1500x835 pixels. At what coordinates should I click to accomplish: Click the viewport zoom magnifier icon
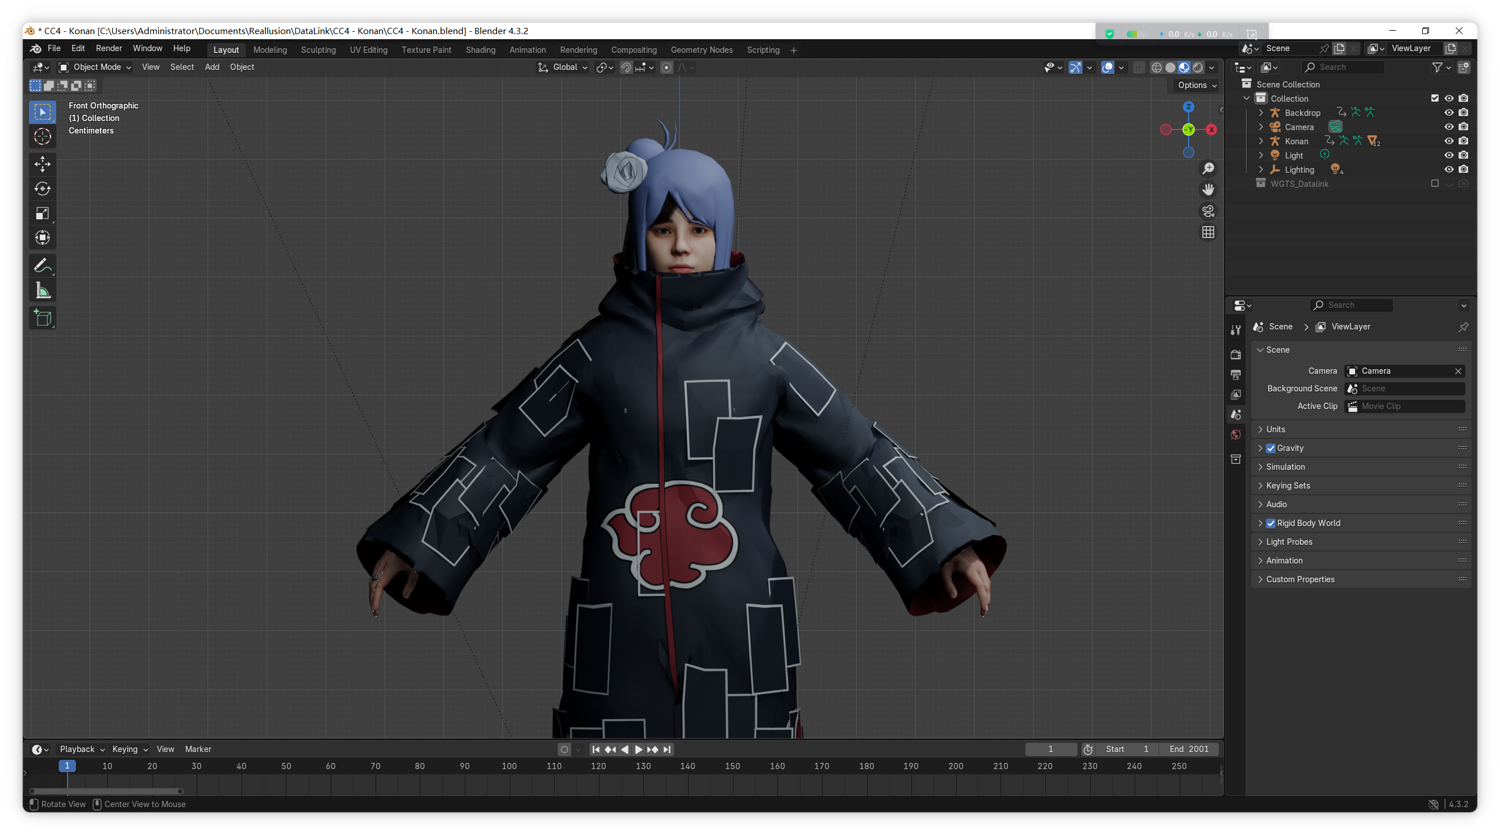tap(1208, 169)
